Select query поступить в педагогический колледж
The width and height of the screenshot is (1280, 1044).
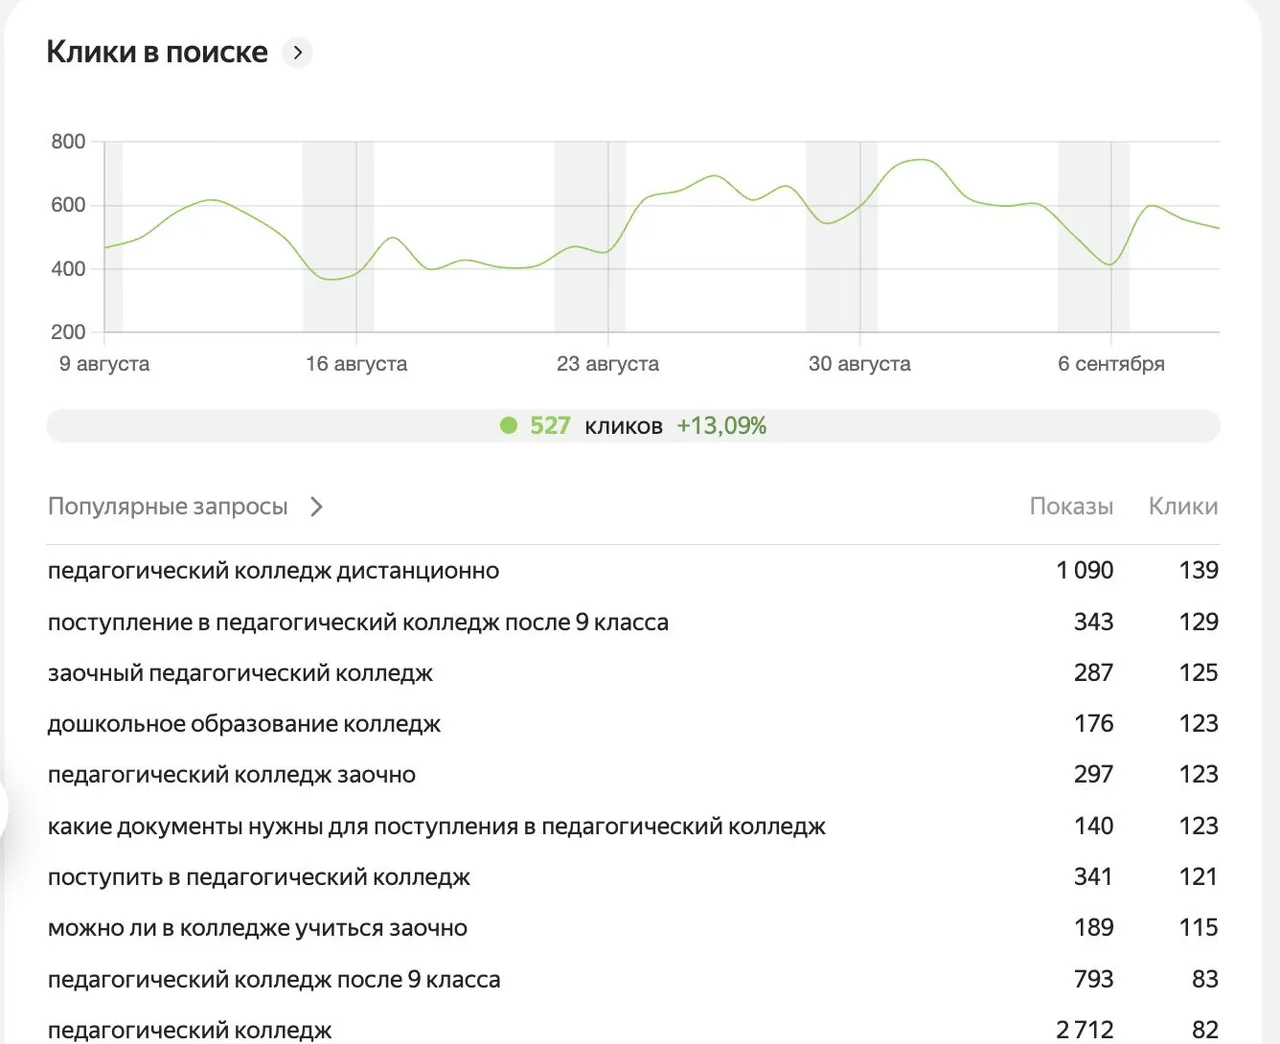[259, 878]
